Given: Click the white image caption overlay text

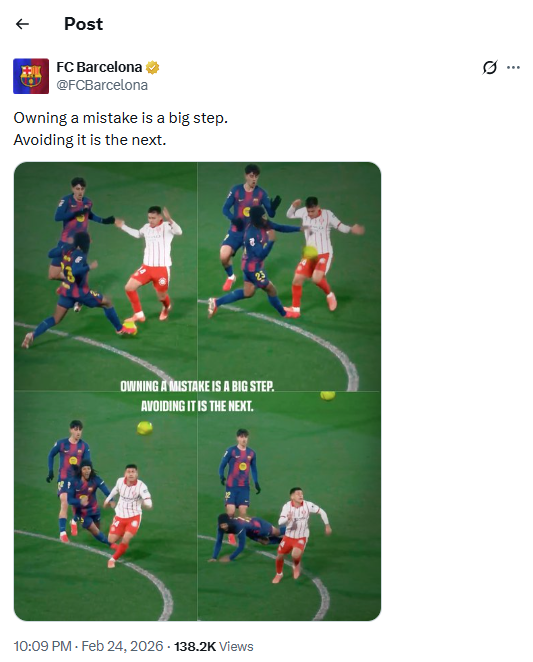Looking at the screenshot, I should click(x=197, y=396).
